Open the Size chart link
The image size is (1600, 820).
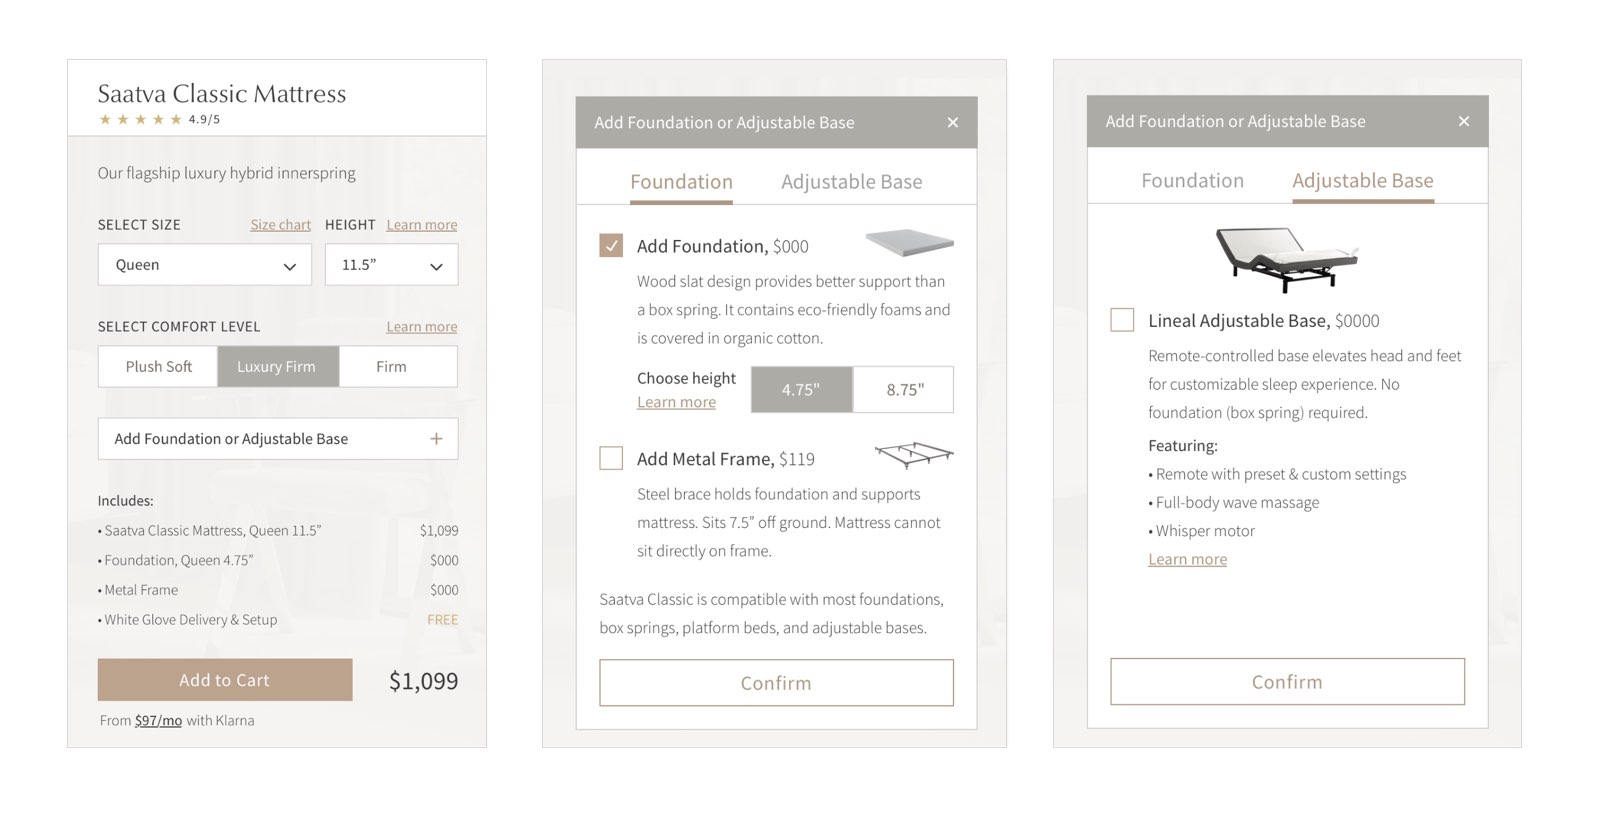pos(280,225)
